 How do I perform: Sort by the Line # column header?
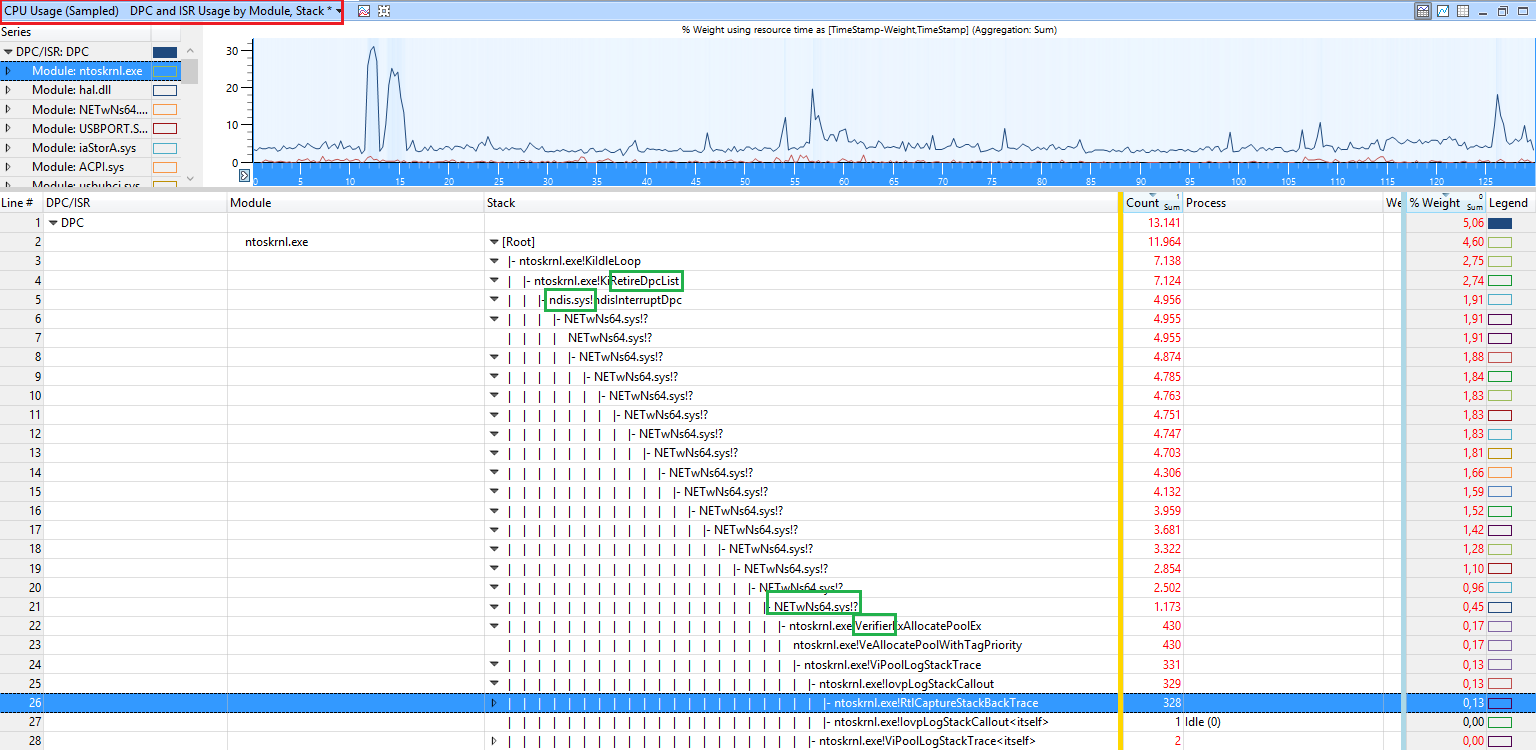pyautogui.click(x=21, y=203)
